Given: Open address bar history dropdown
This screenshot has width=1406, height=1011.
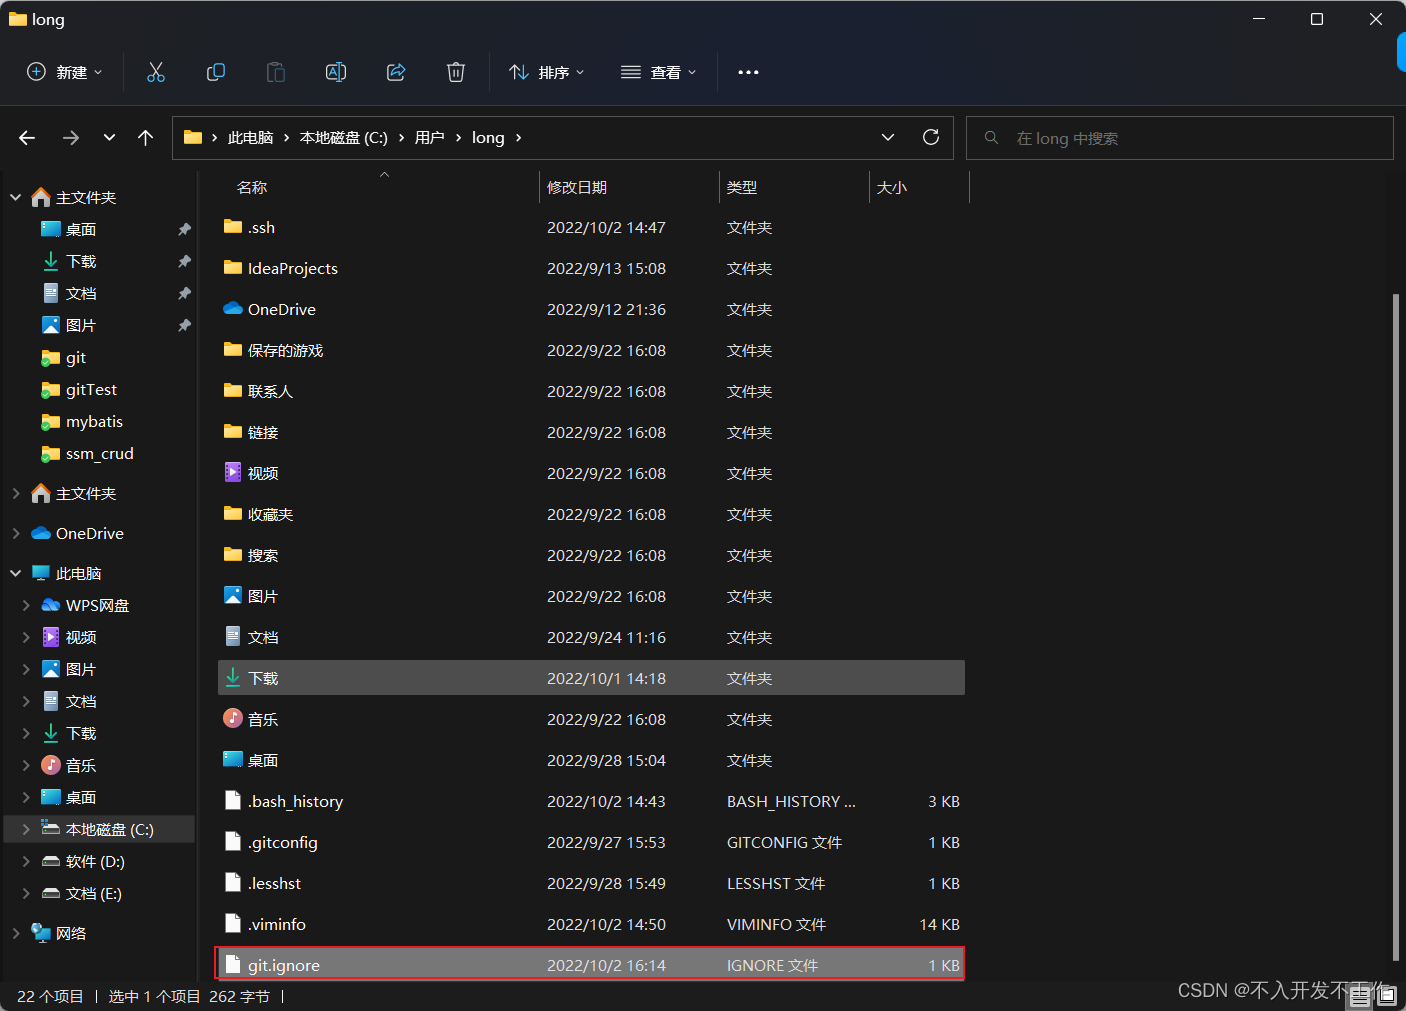Looking at the screenshot, I should tap(888, 137).
